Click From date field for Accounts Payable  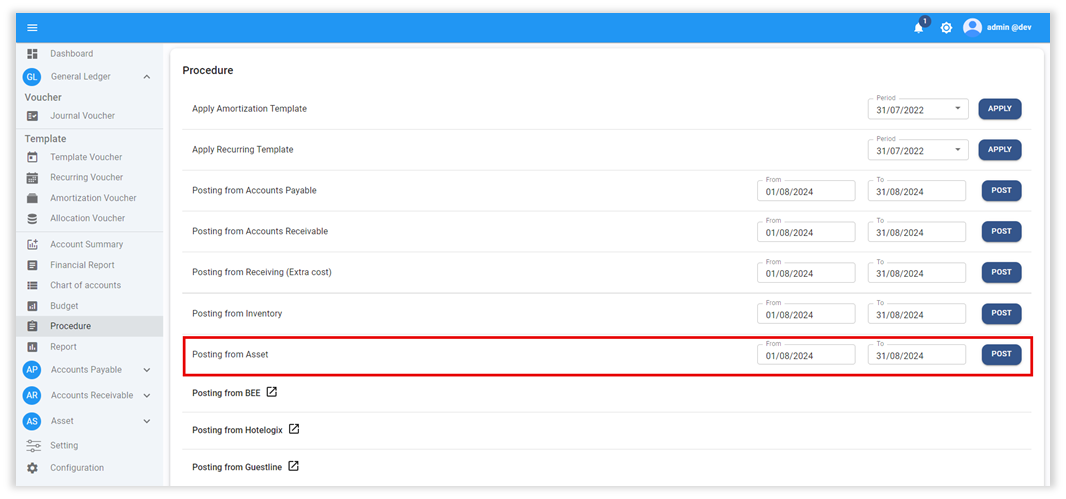(x=806, y=191)
